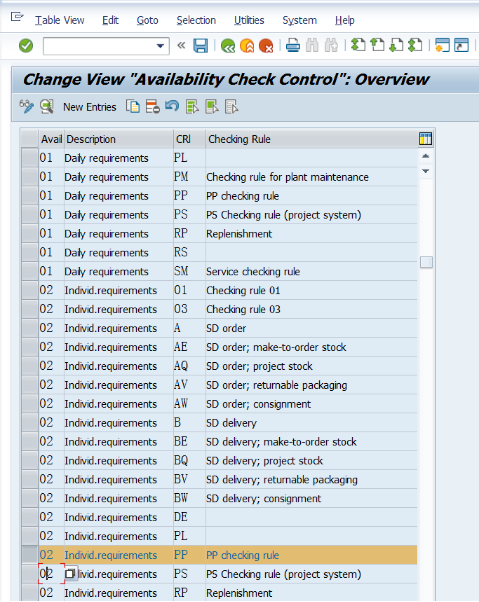Select row 02 Individ.requirements BW
The height and width of the screenshot is (602, 479).
pos(30,498)
